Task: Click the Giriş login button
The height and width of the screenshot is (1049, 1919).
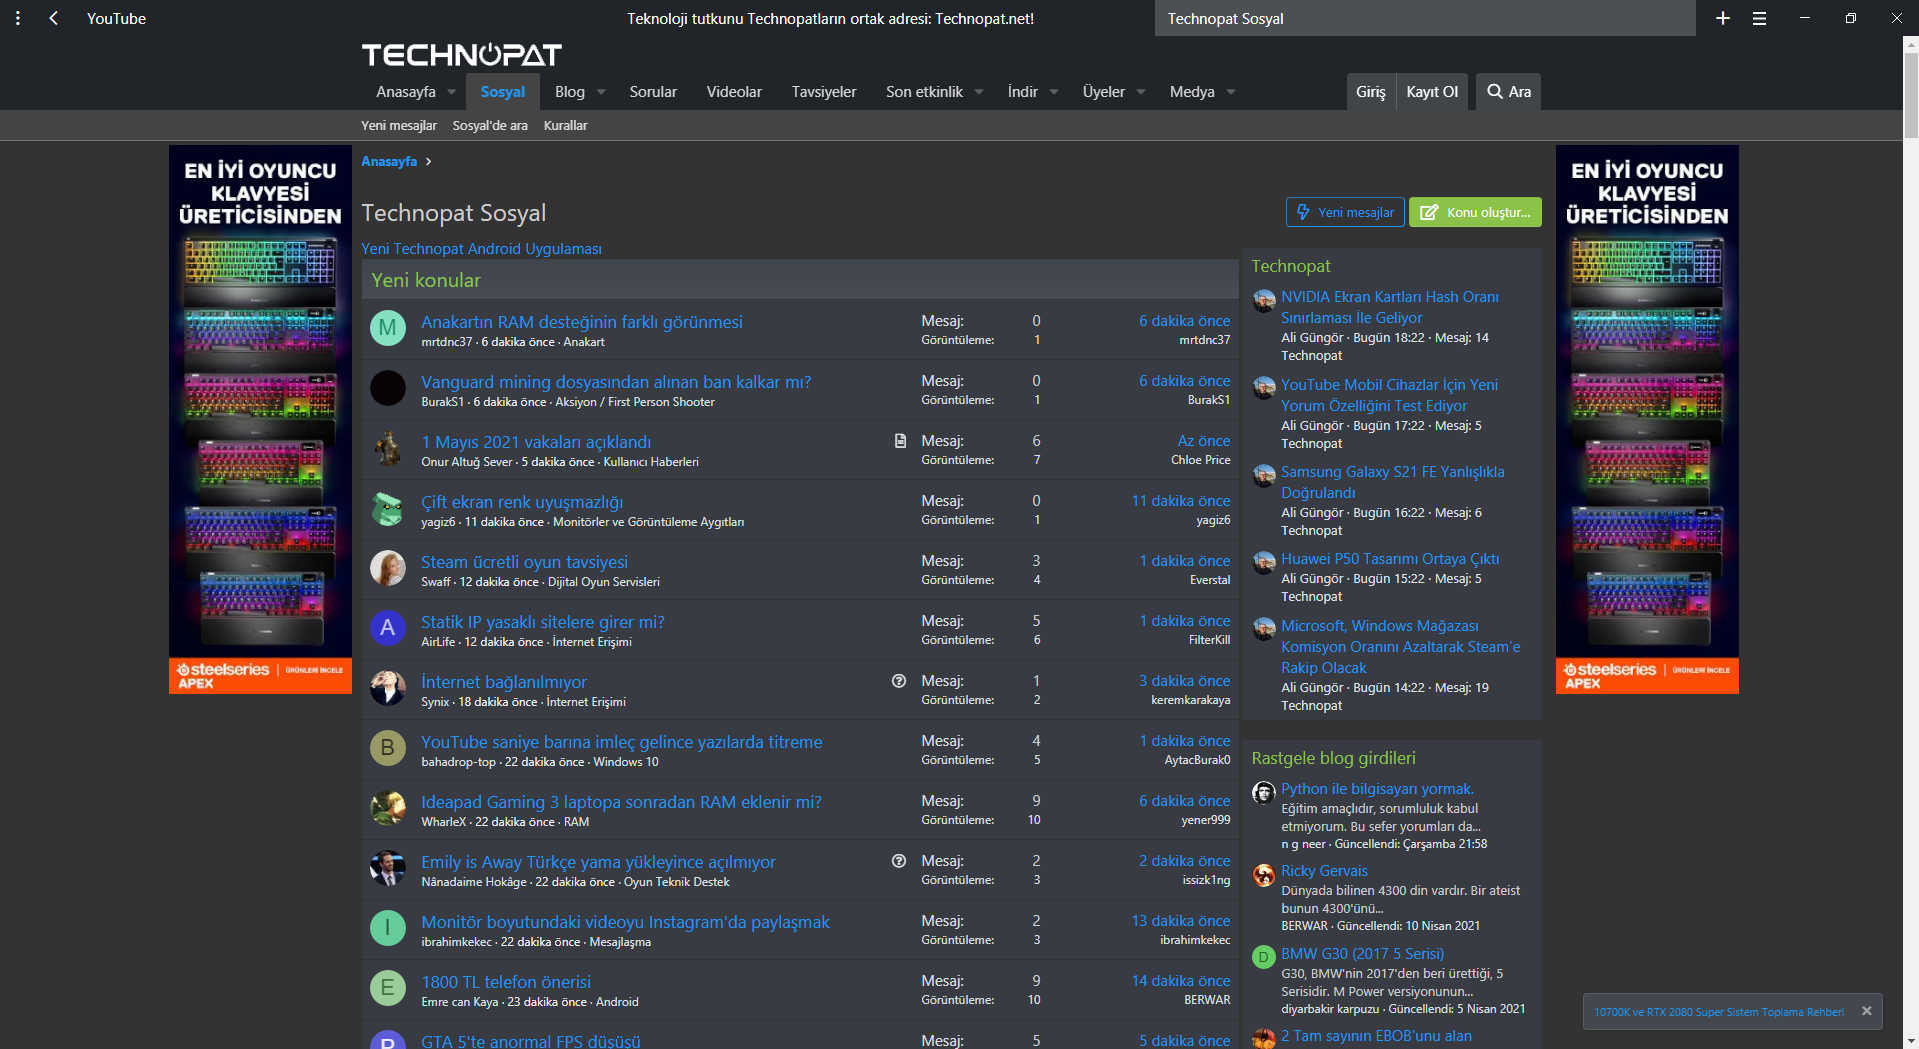Action: (1370, 91)
